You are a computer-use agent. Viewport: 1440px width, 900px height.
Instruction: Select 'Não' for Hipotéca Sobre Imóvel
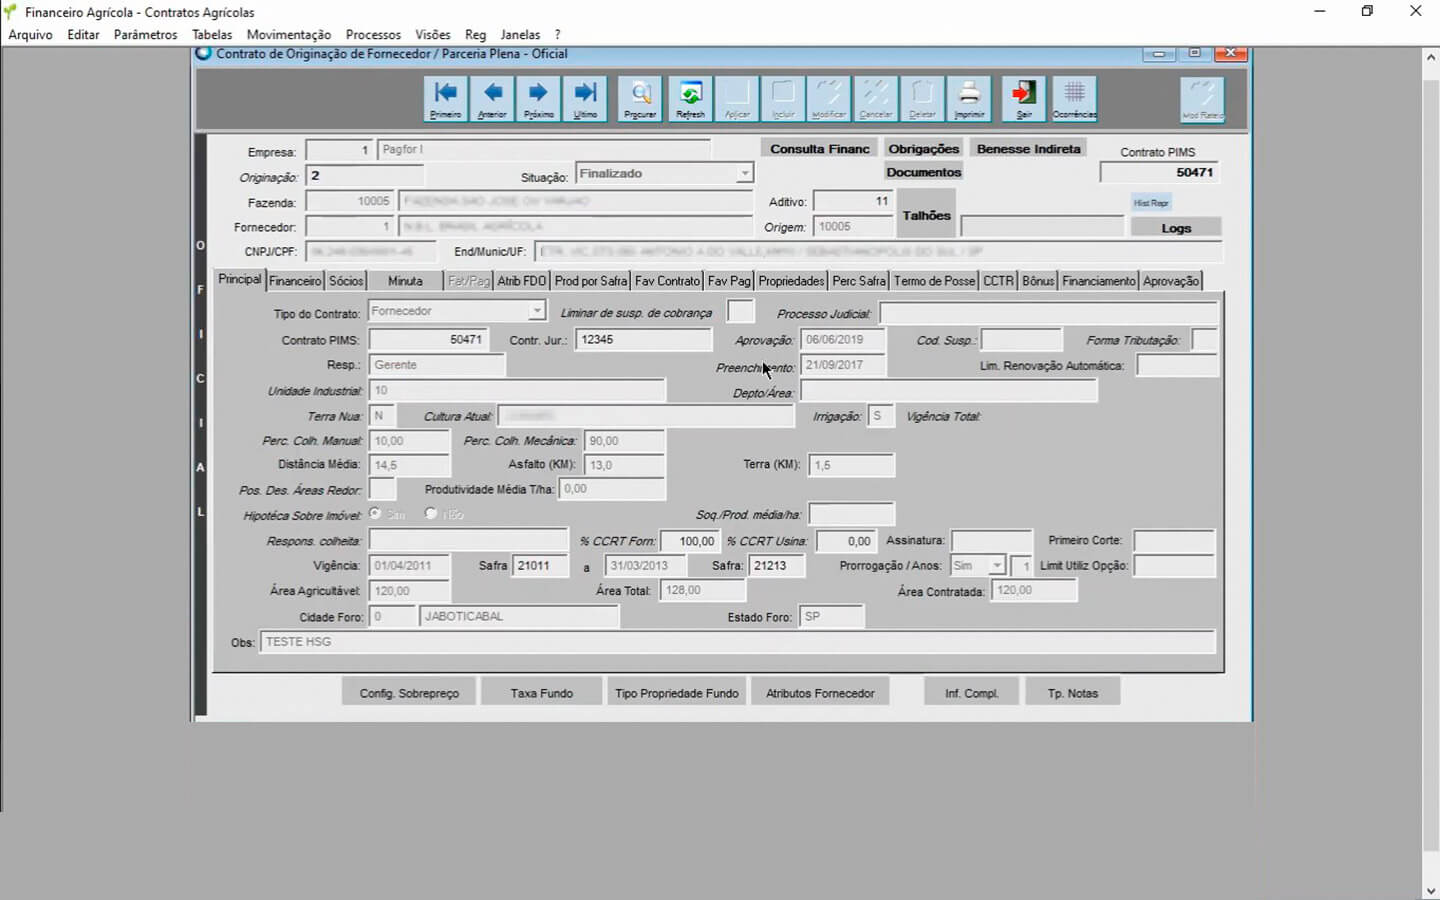(x=431, y=514)
